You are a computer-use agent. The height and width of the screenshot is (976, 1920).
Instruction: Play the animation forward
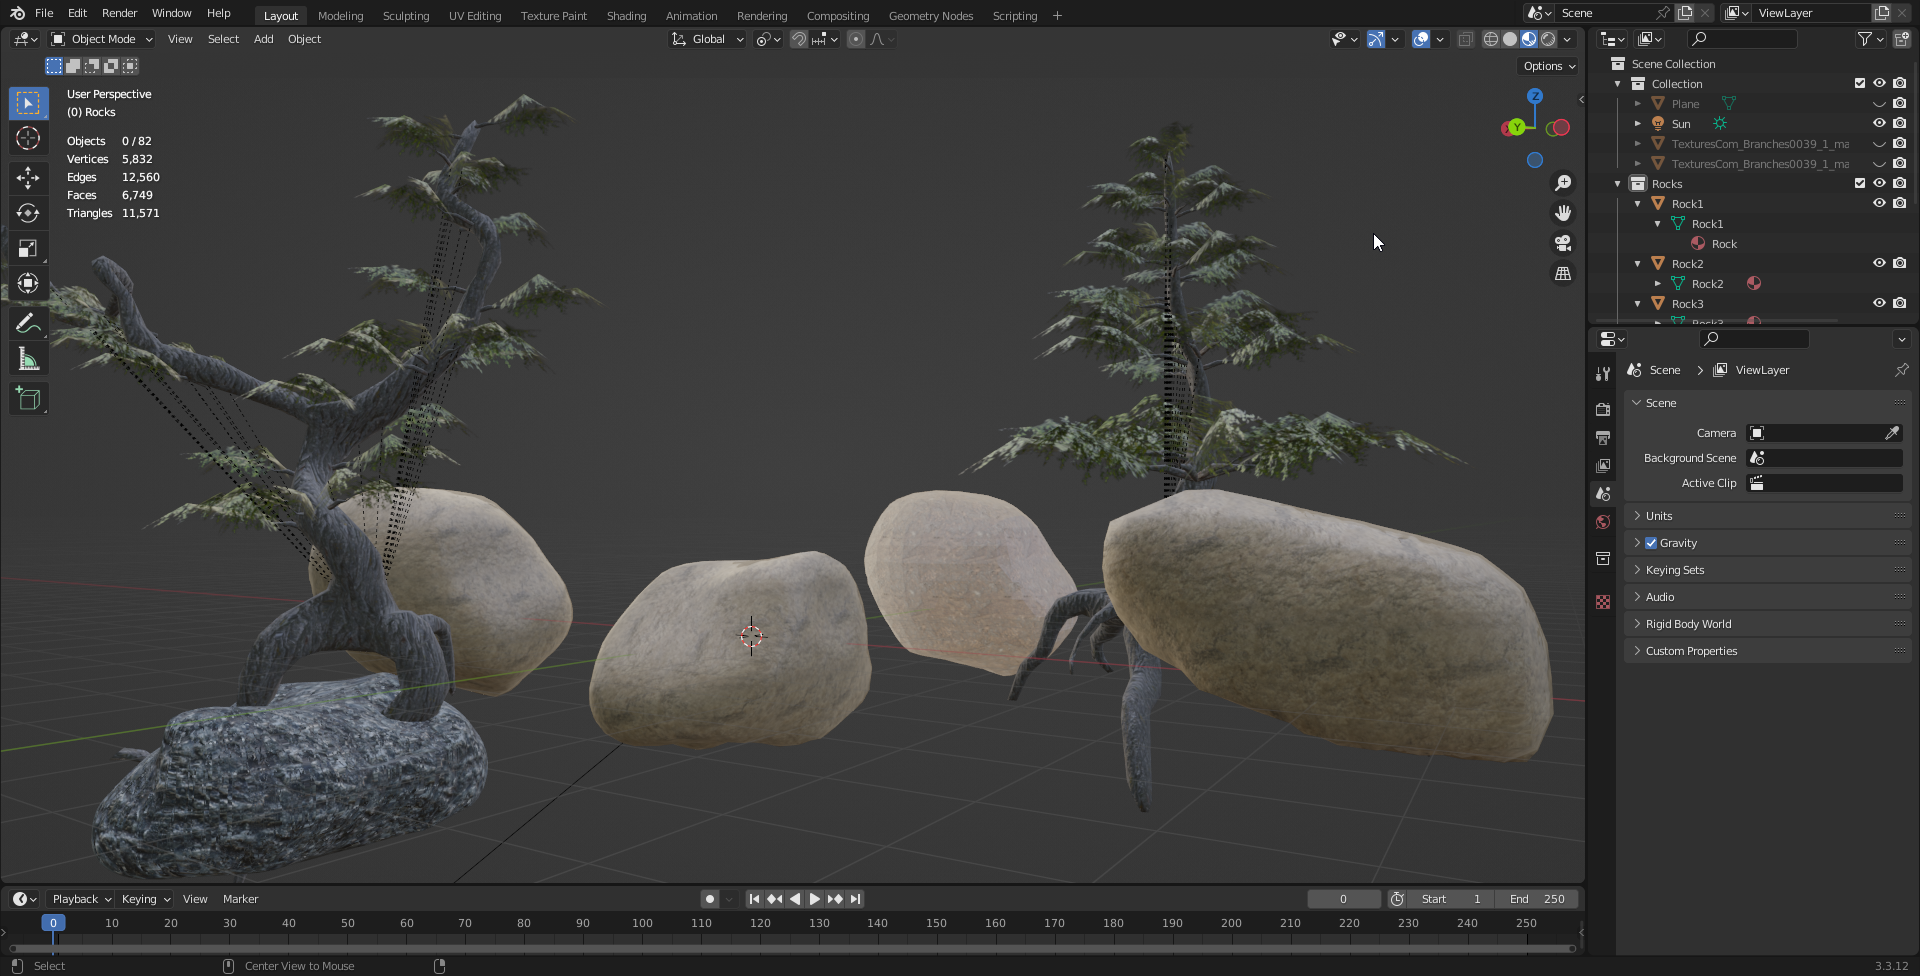coord(815,899)
